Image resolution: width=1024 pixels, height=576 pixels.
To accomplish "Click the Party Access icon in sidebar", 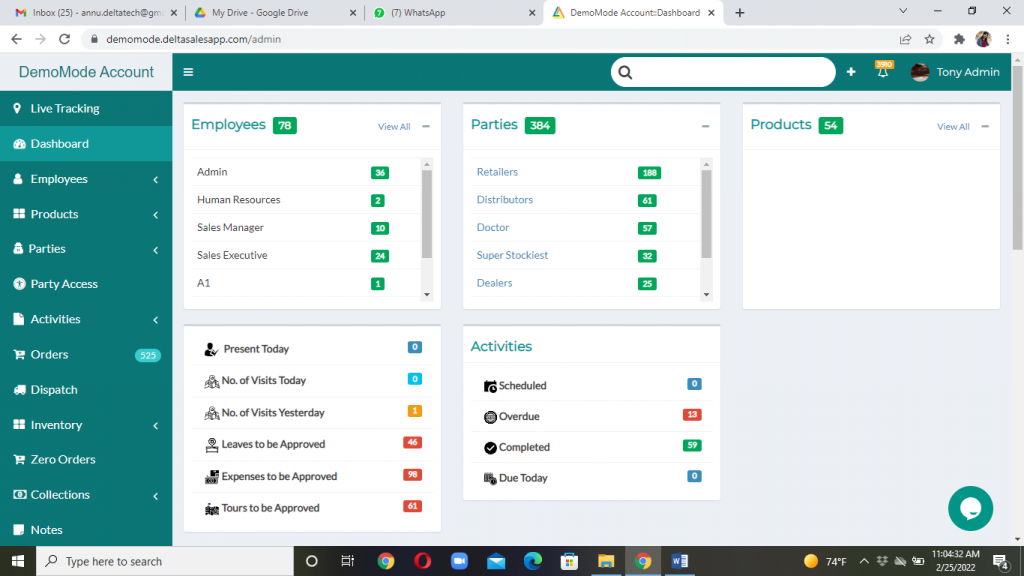I will 19,283.
